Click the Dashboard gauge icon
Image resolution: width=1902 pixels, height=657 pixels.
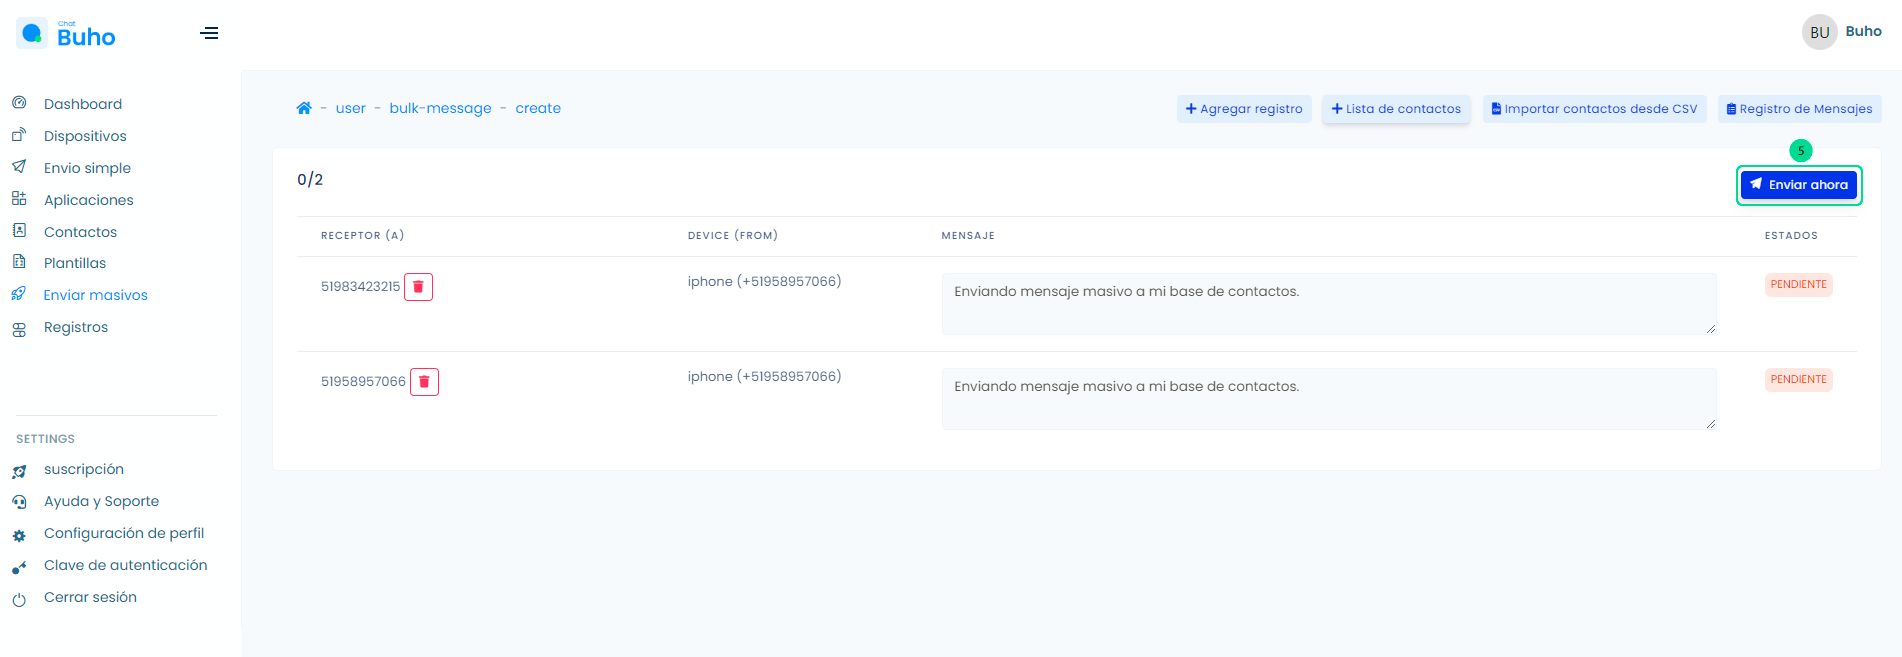tap(19, 103)
